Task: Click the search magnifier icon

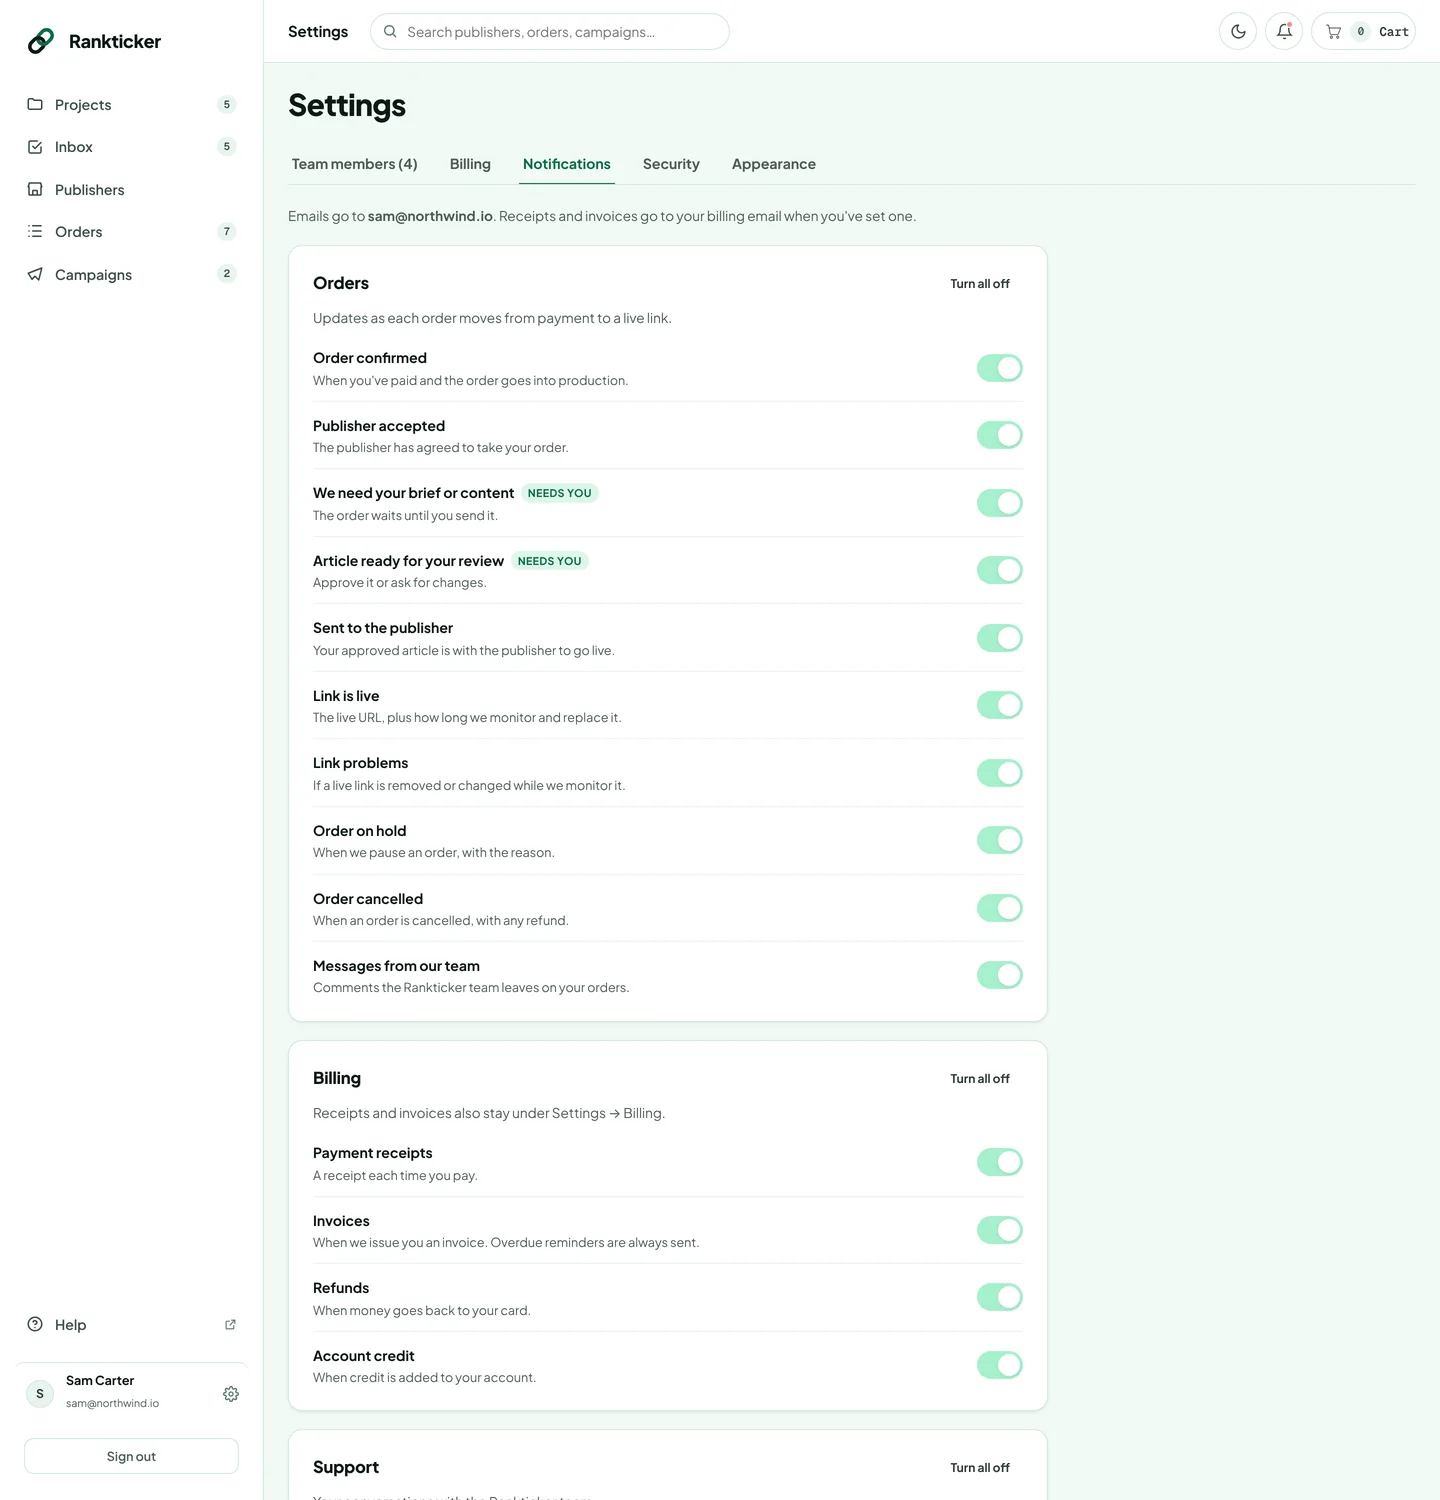Action: point(390,32)
